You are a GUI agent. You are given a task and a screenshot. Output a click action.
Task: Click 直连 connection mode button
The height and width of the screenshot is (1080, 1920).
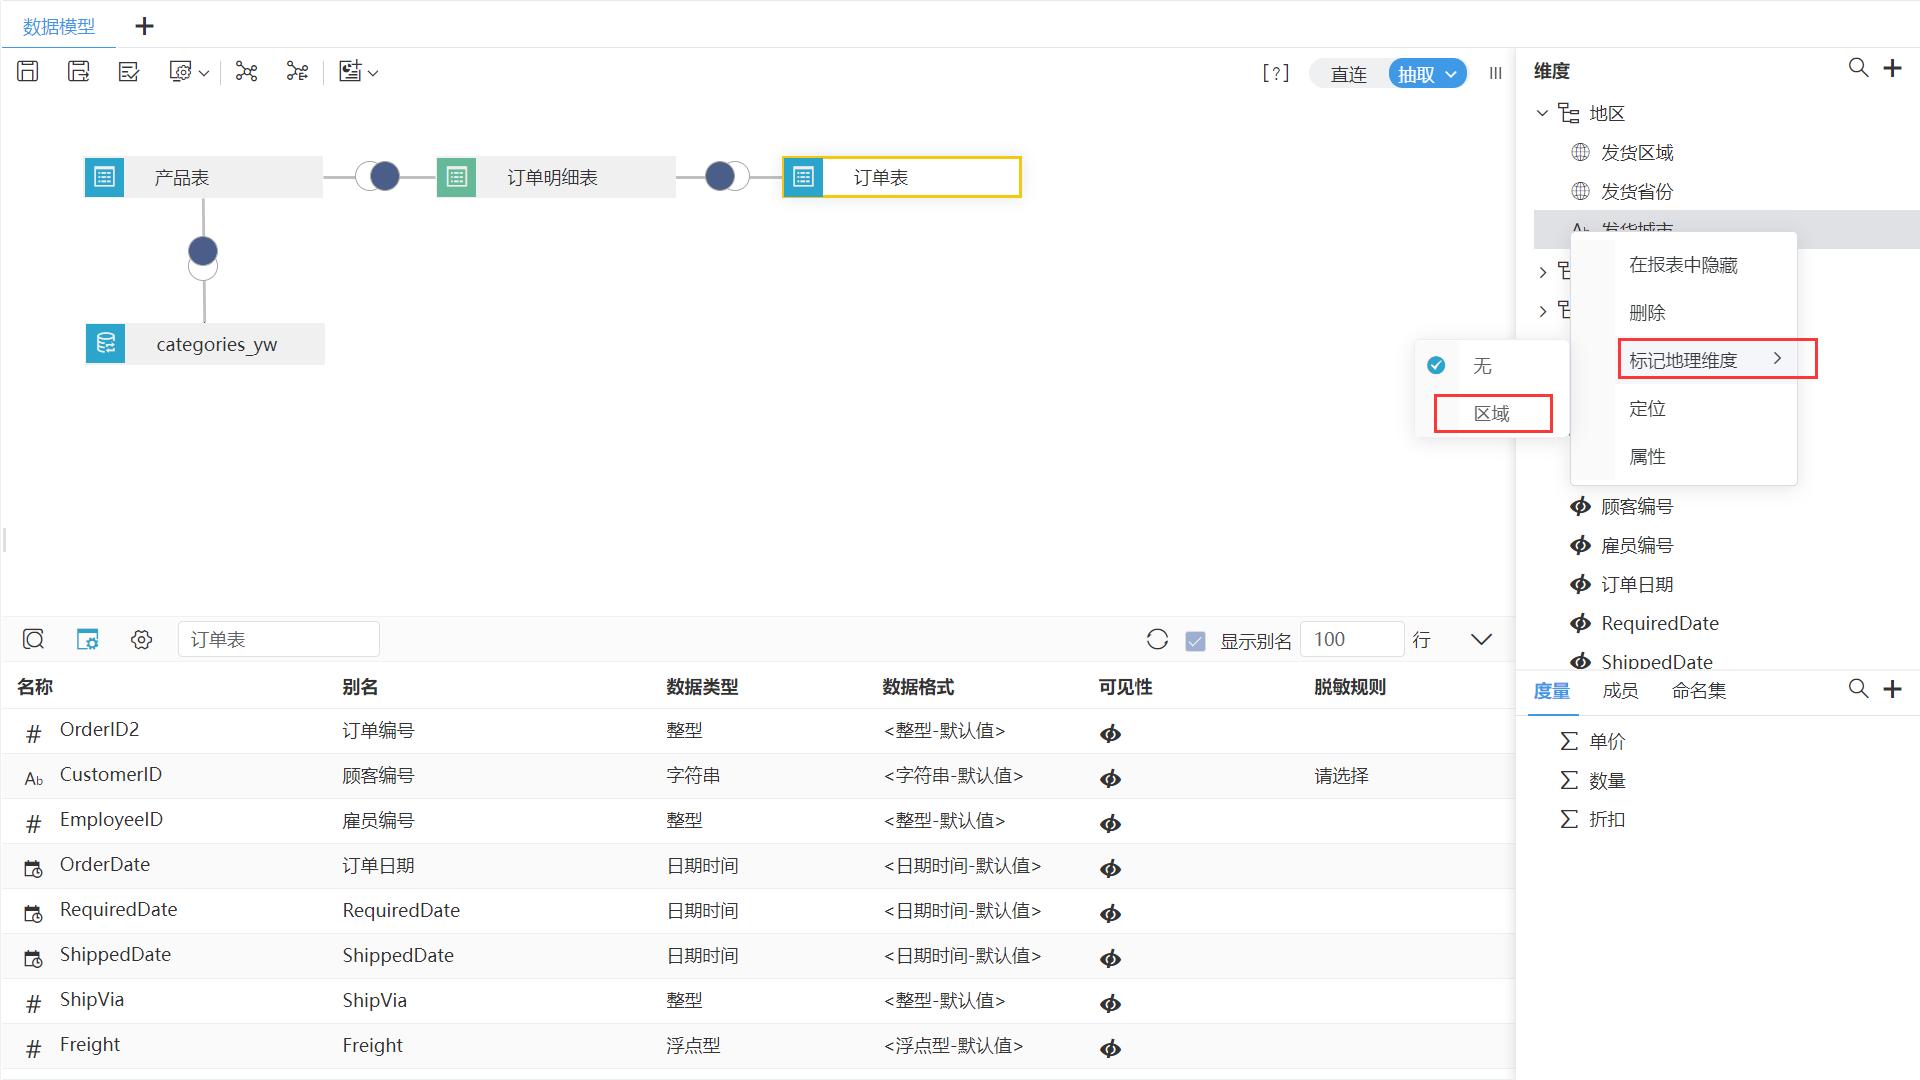(1347, 73)
